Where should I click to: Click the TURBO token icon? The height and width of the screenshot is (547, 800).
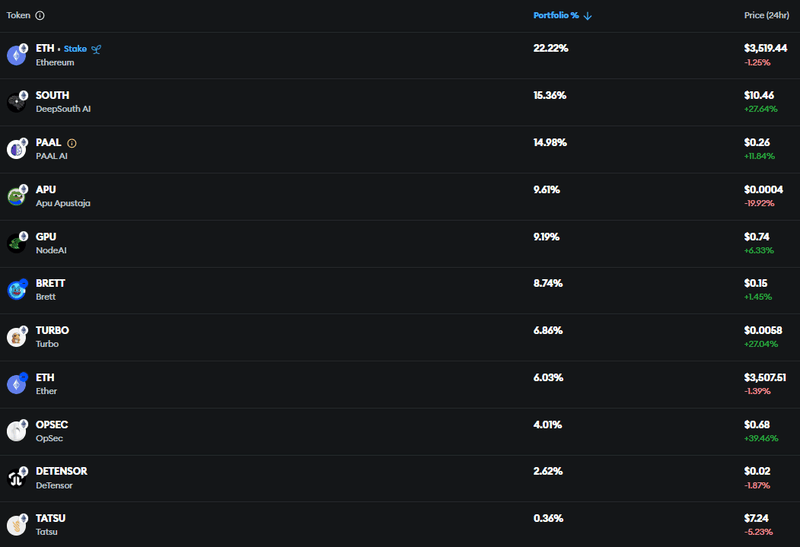[x=17, y=337]
